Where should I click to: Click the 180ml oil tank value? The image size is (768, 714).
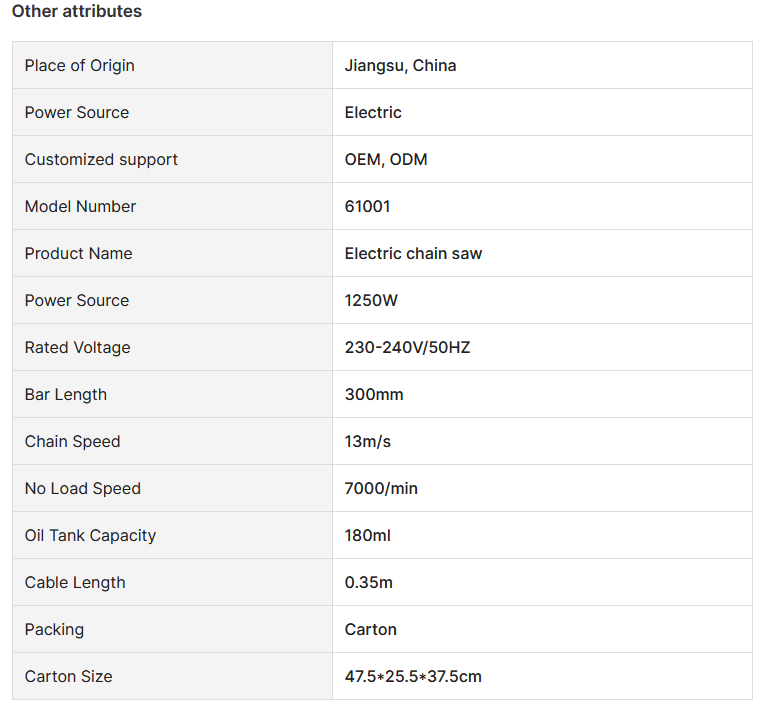coord(367,535)
